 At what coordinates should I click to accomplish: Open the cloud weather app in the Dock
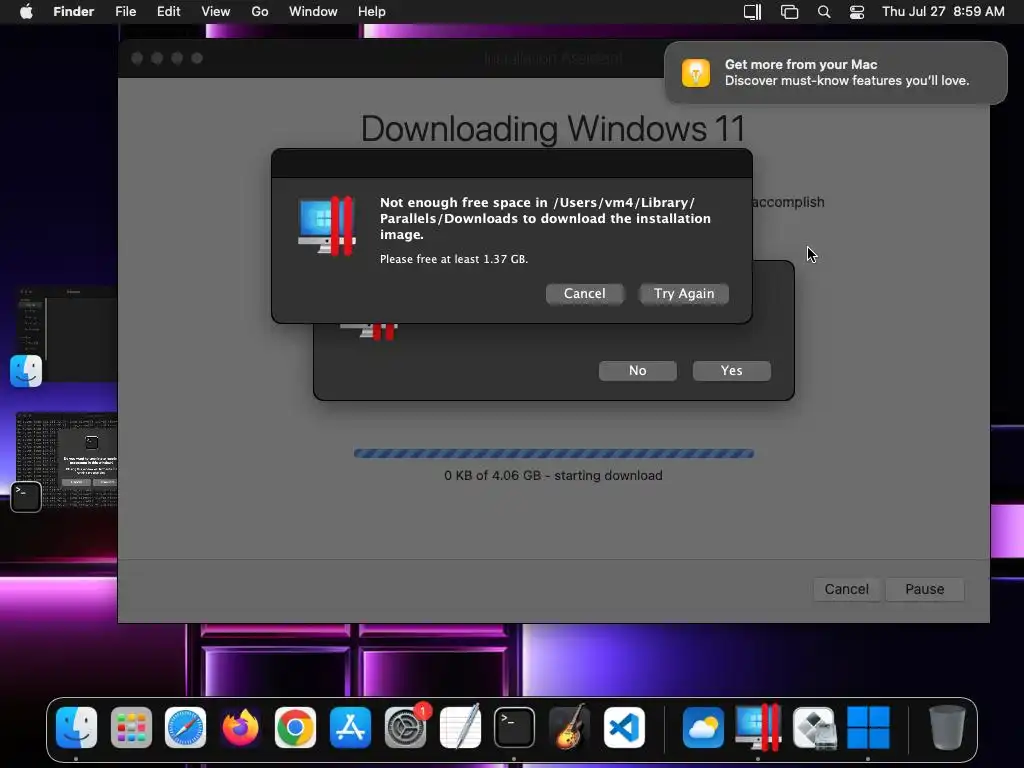[x=703, y=728]
